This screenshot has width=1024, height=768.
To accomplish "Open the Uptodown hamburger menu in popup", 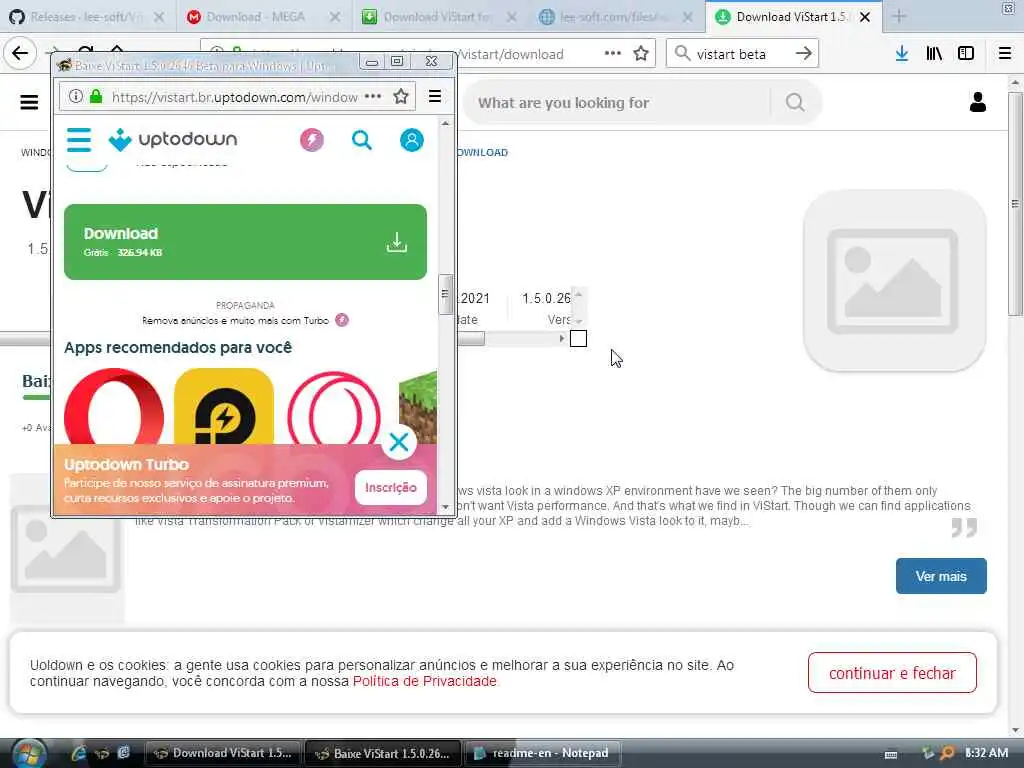I will 79,140.
